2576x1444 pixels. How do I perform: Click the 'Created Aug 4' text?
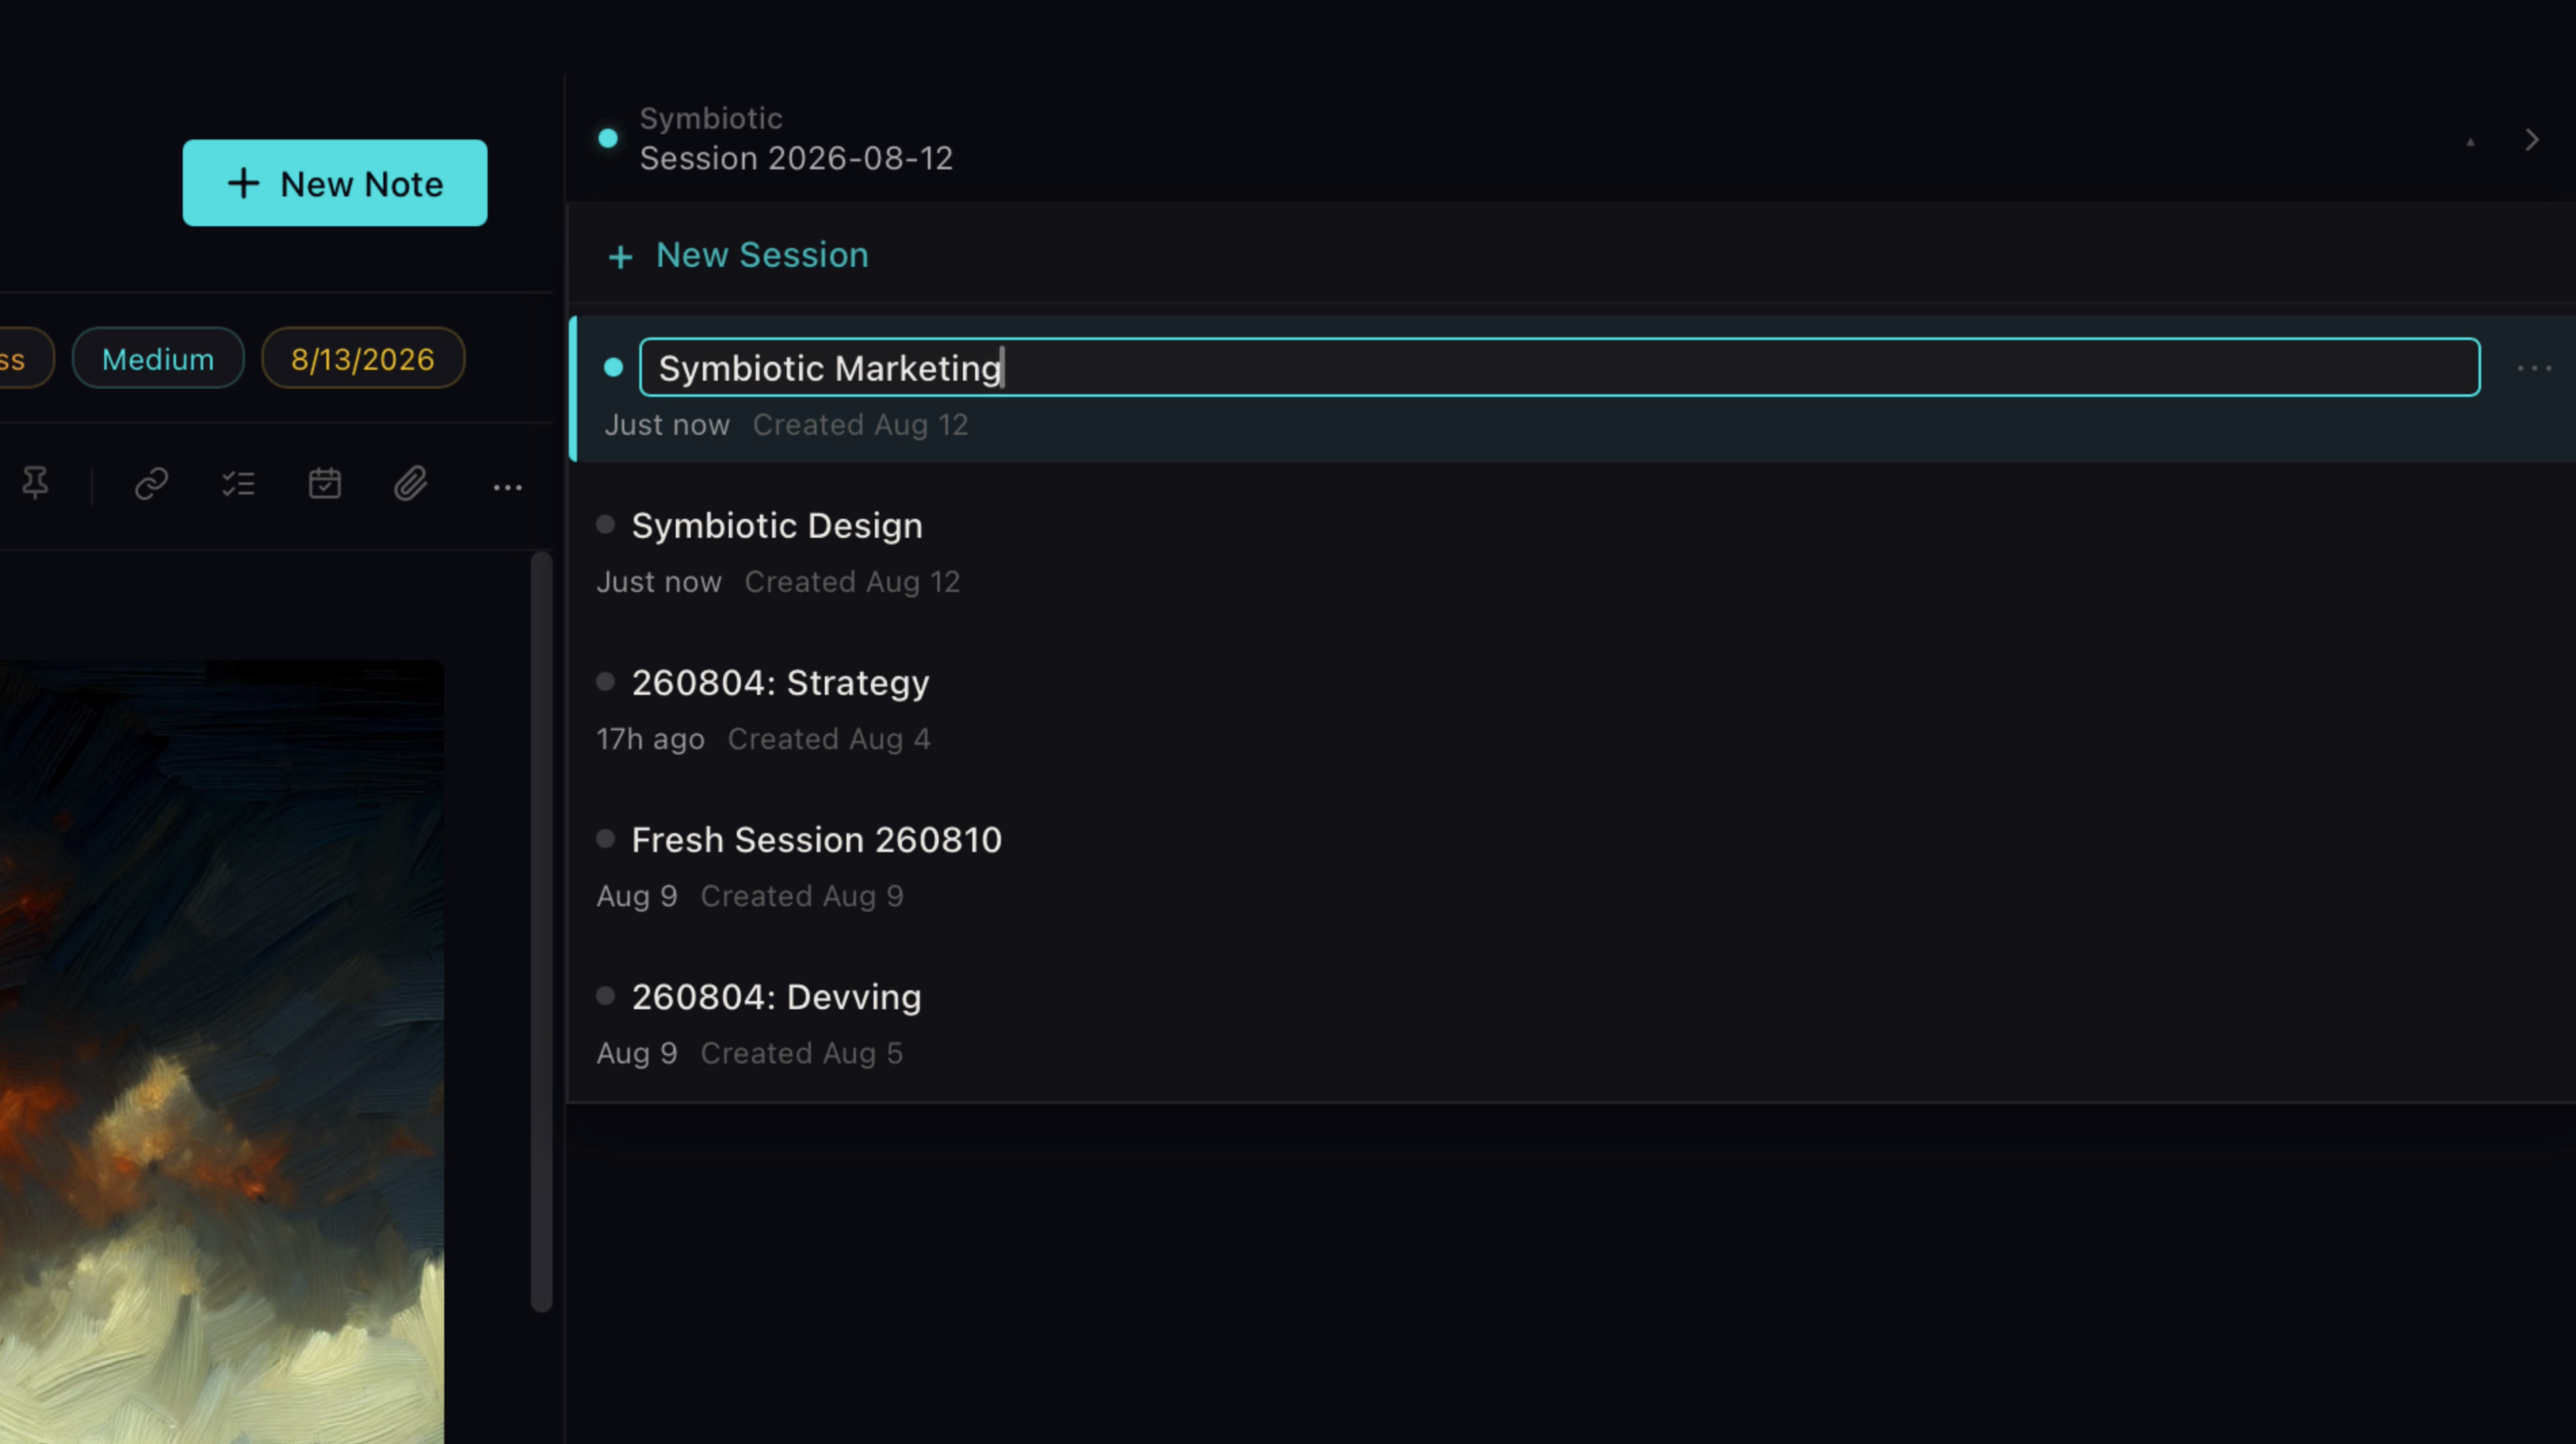coord(829,739)
